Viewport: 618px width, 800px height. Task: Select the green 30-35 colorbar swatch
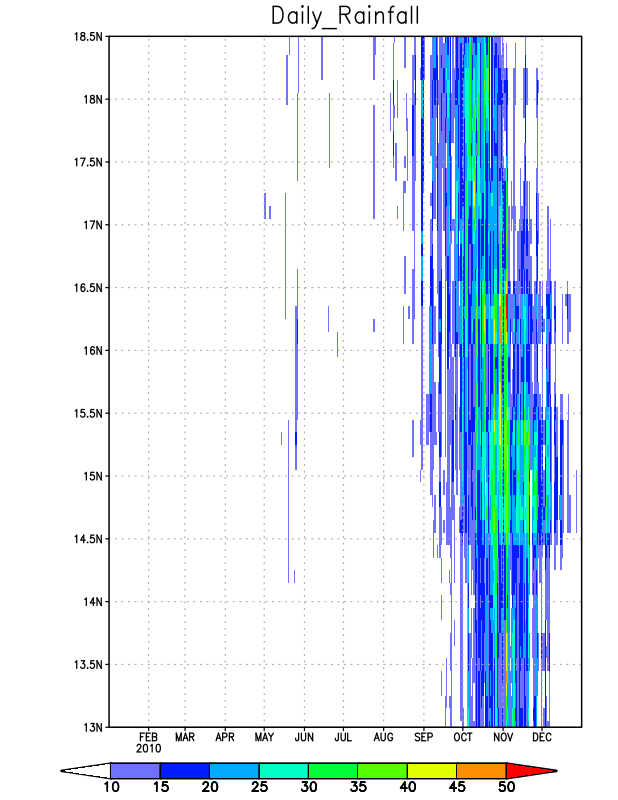pos(333,770)
